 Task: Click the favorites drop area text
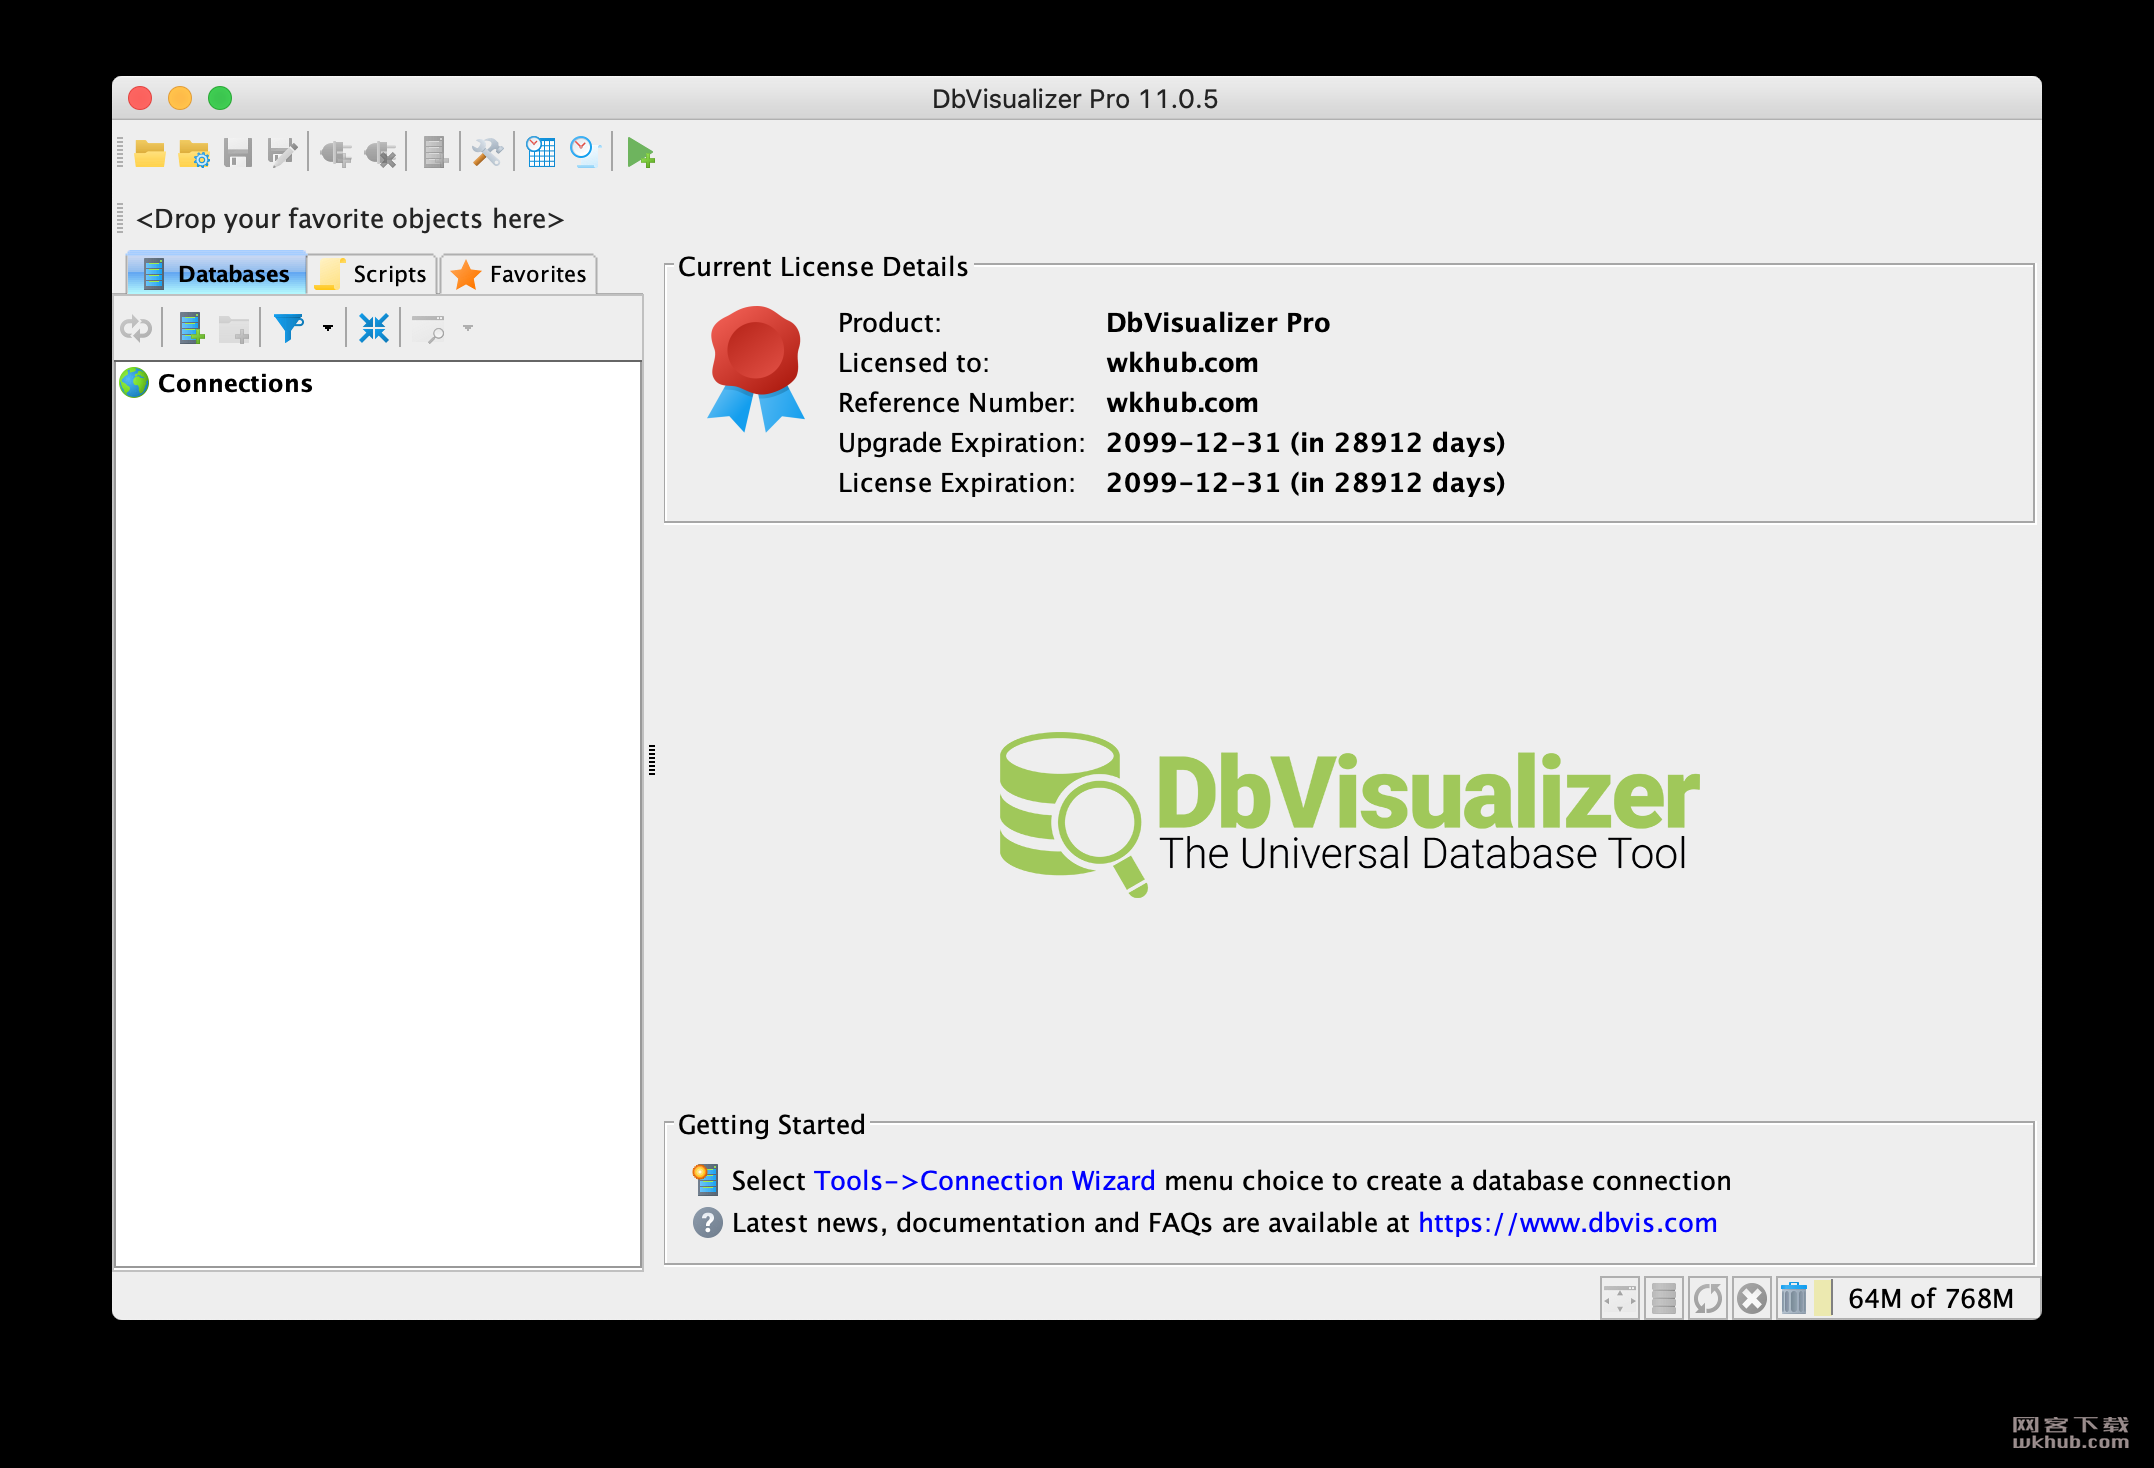pos(350,219)
